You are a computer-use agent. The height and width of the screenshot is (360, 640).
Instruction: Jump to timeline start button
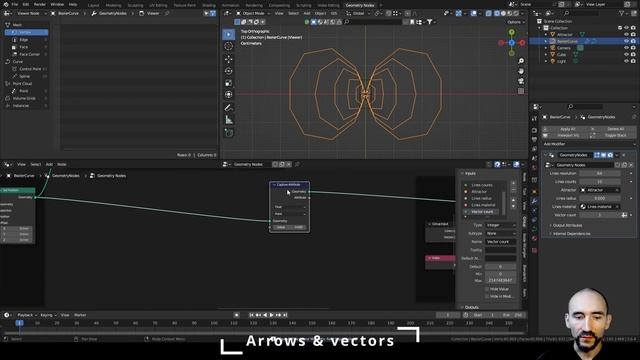pyautogui.click(x=251, y=315)
